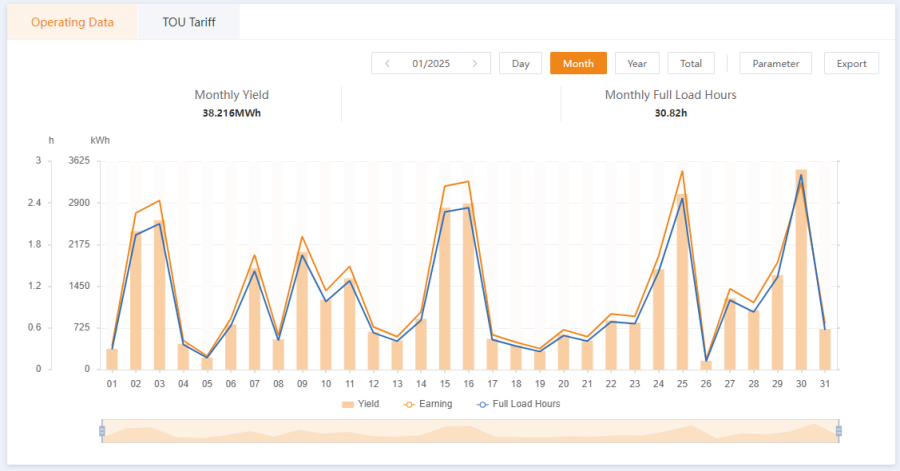Go to next month using right chevron
This screenshot has width=900, height=471.
pos(475,63)
